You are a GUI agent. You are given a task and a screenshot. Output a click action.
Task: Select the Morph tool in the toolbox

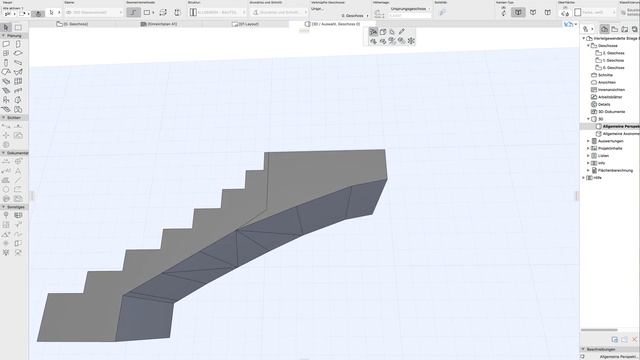[x=18, y=100]
